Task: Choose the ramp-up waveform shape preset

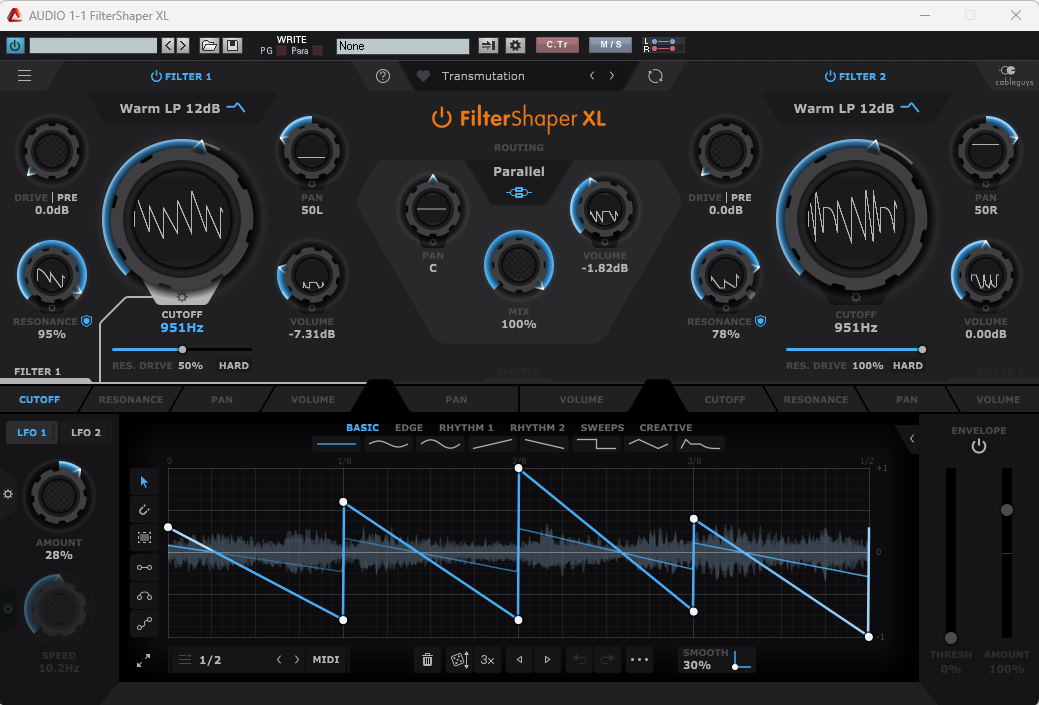Action: coord(492,444)
